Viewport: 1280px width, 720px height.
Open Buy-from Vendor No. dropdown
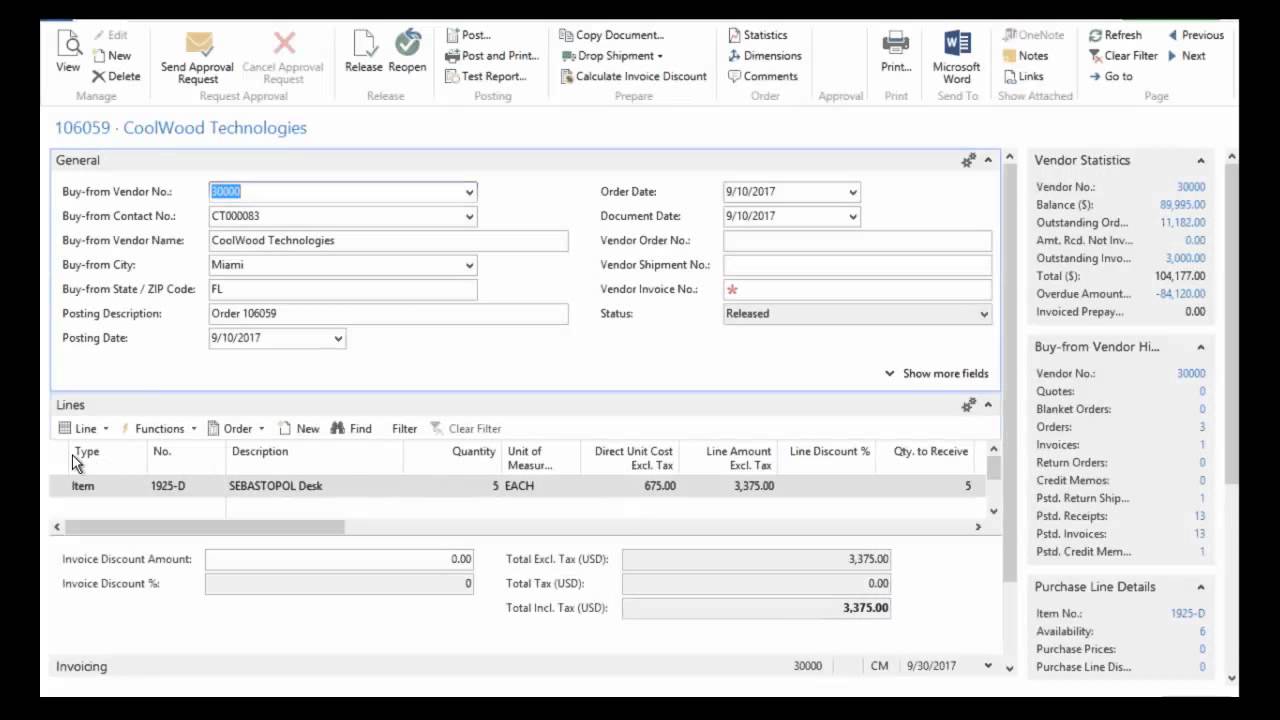coord(469,192)
